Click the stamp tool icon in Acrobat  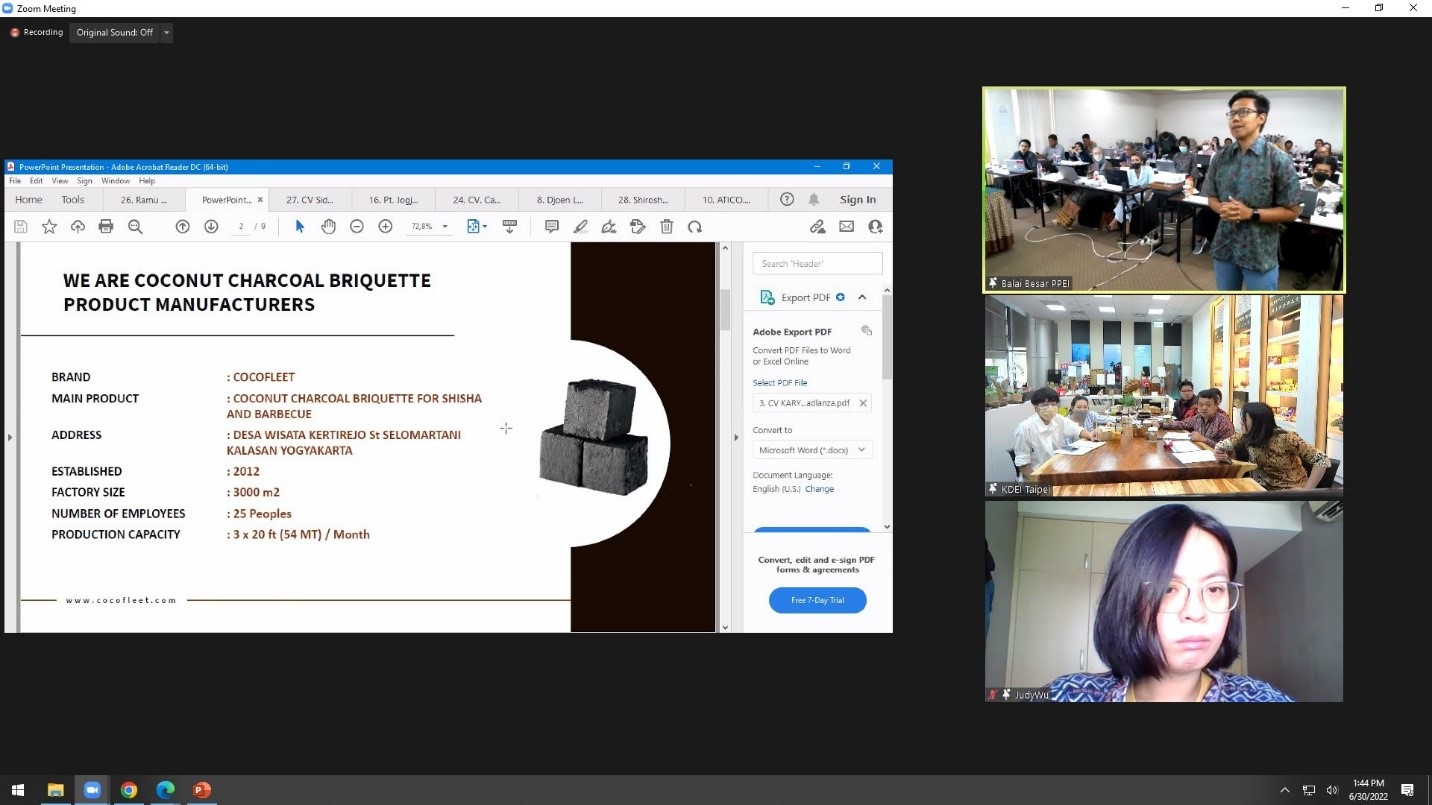[638, 227]
